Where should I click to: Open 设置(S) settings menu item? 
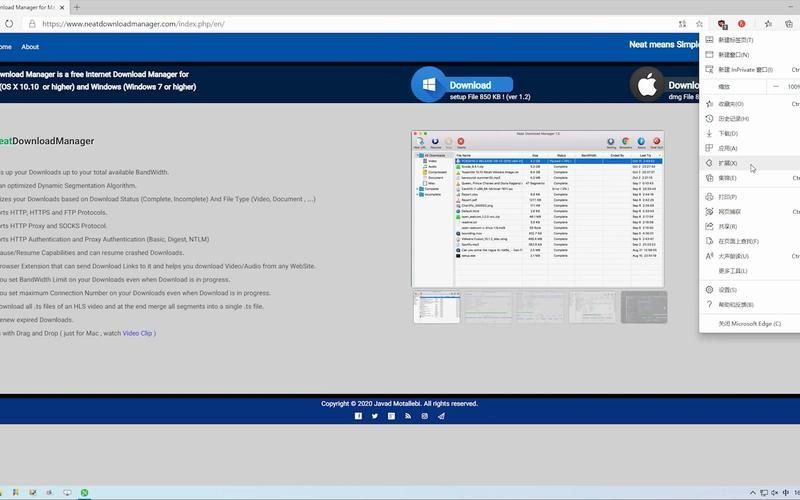[749, 289]
